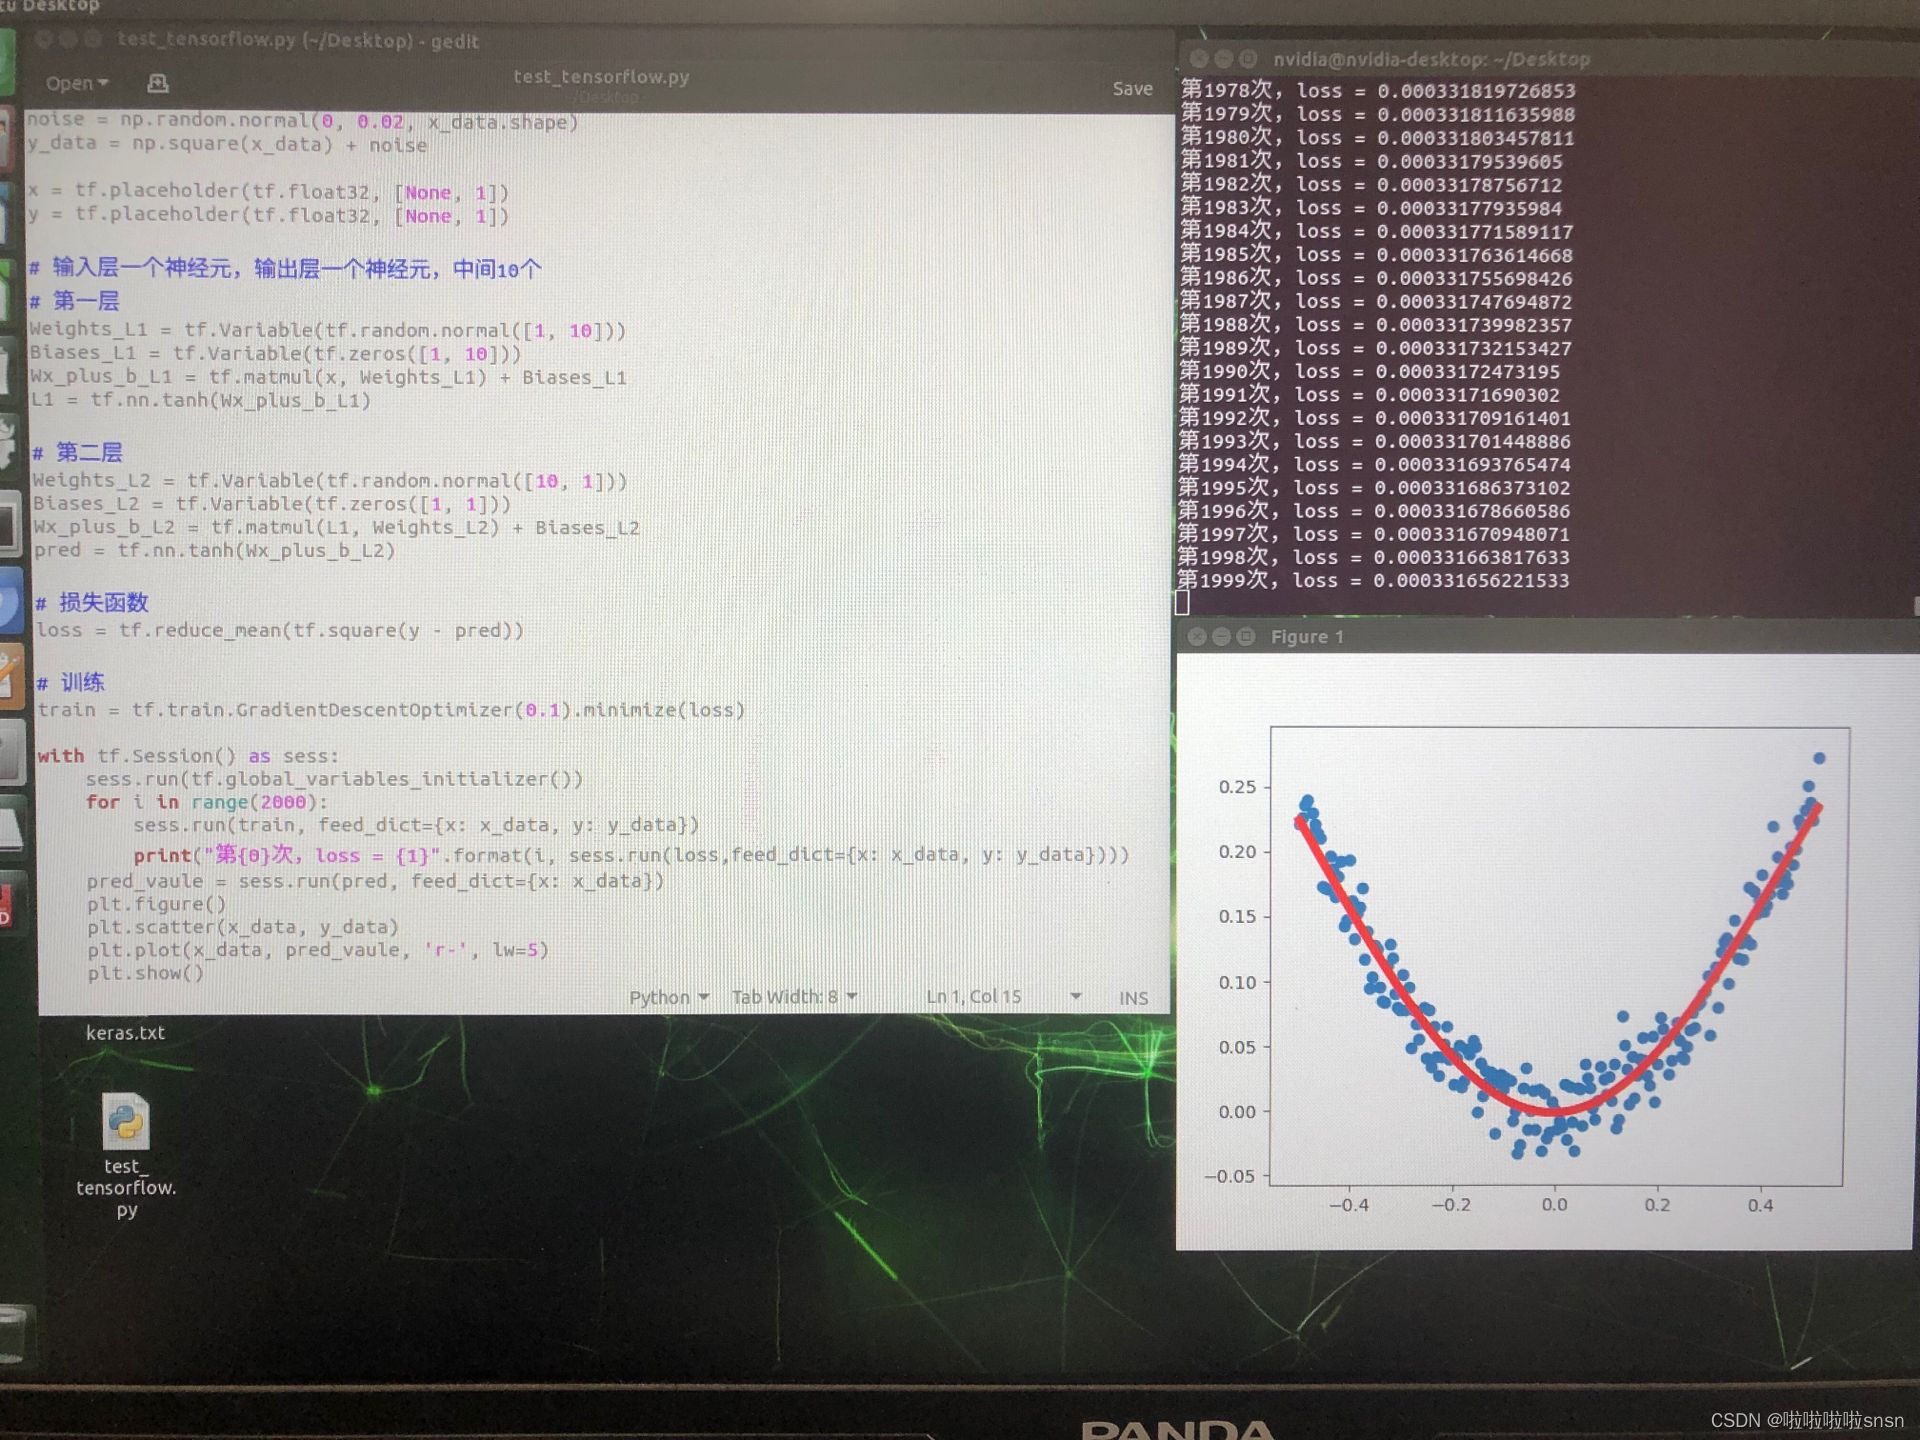This screenshot has height=1440, width=1920.
Task: Open the notepad-with-pencil dock icon
Action: (10, 676)
